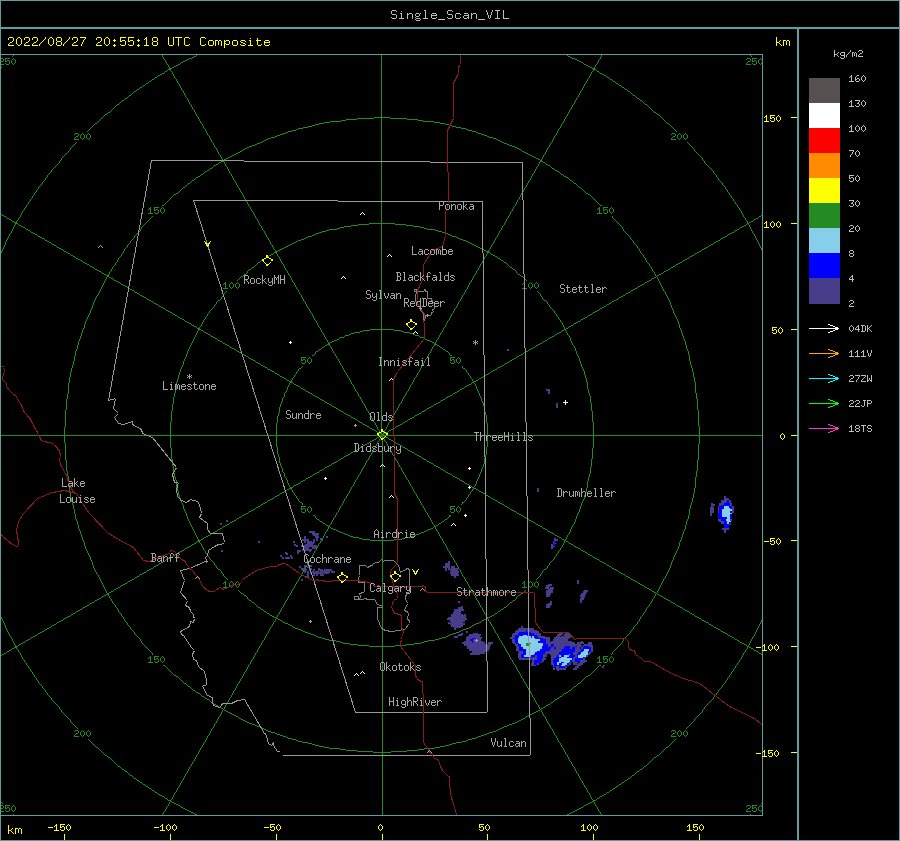The height and width of the screenshot is (841, 900).
Task: Select the yellow diamond marker inside the Calgary outline
Action: pos(395,576)
